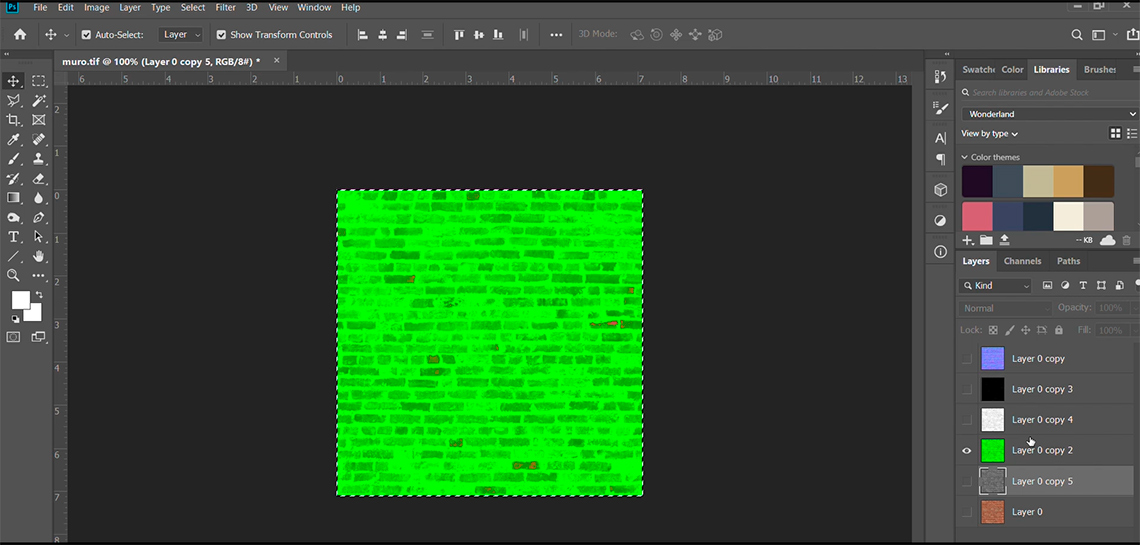Image resolution: width=1140 pixels, height=545 pixels.
Task: Collapse the Color themes section
Action: coord(965,157)
